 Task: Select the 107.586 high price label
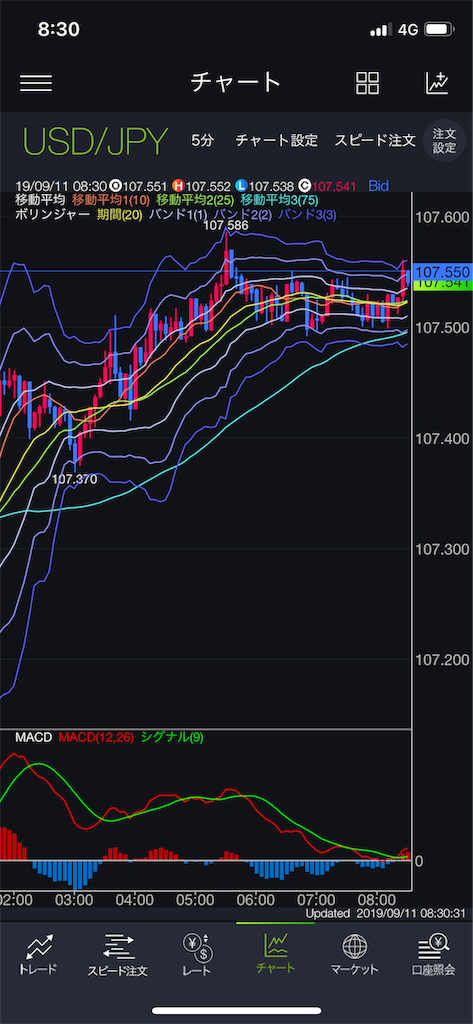(x=226, y=225)
